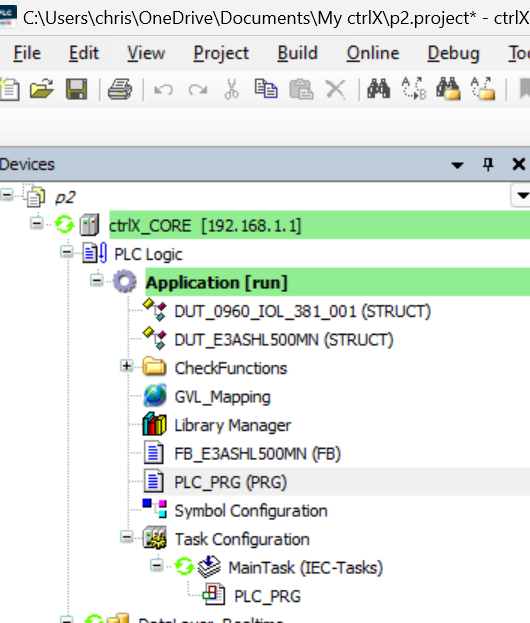Click the Undo arrow icon

point(163,90)
